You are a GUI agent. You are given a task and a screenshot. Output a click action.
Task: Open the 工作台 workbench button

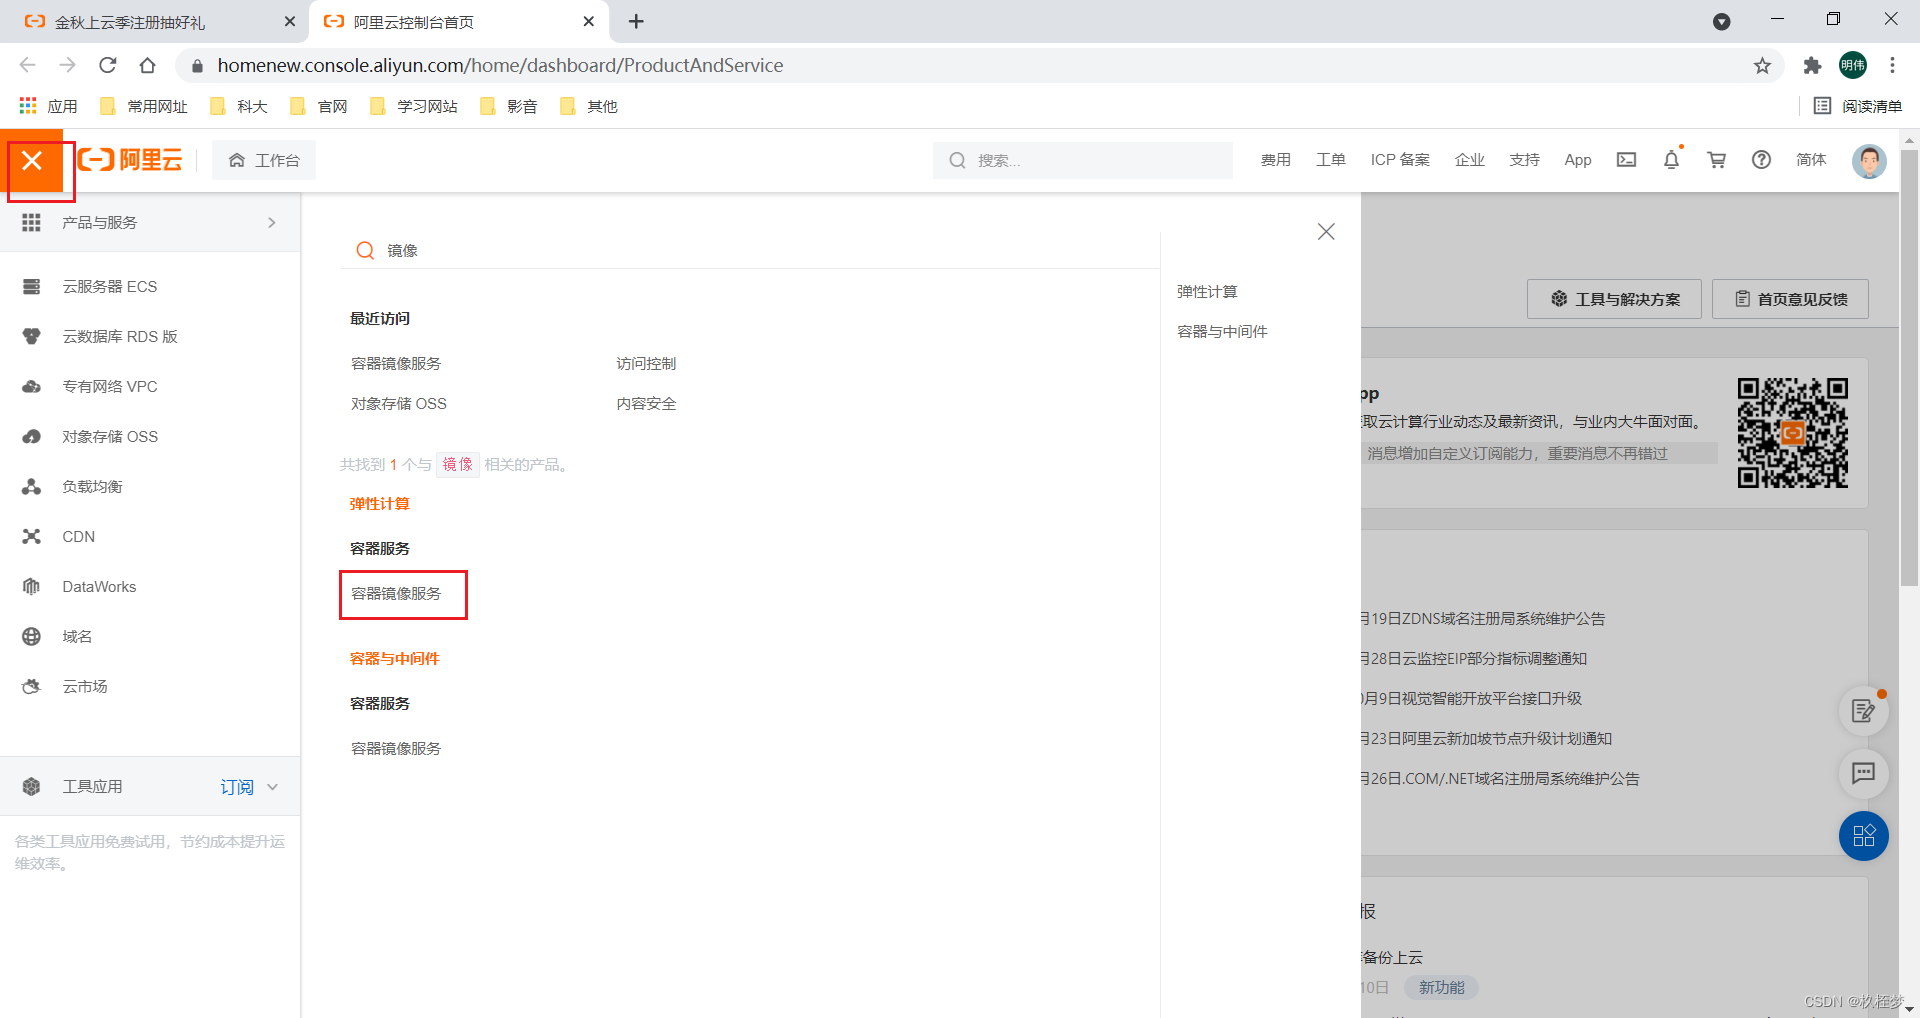pyautogui.click(x=264, y=160)
